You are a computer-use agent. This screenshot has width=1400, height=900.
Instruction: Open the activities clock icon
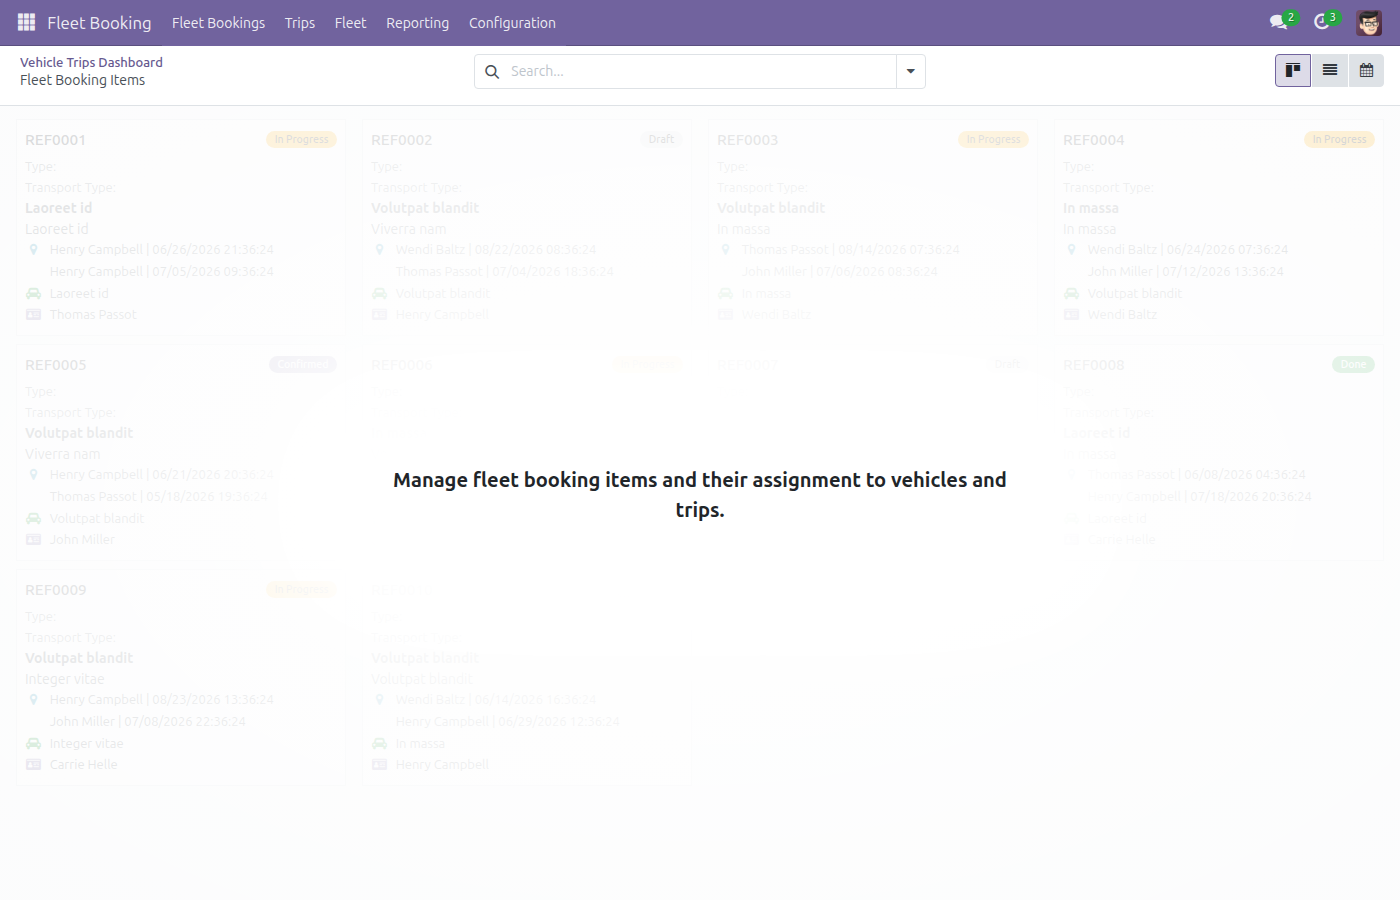[1322, 22]
